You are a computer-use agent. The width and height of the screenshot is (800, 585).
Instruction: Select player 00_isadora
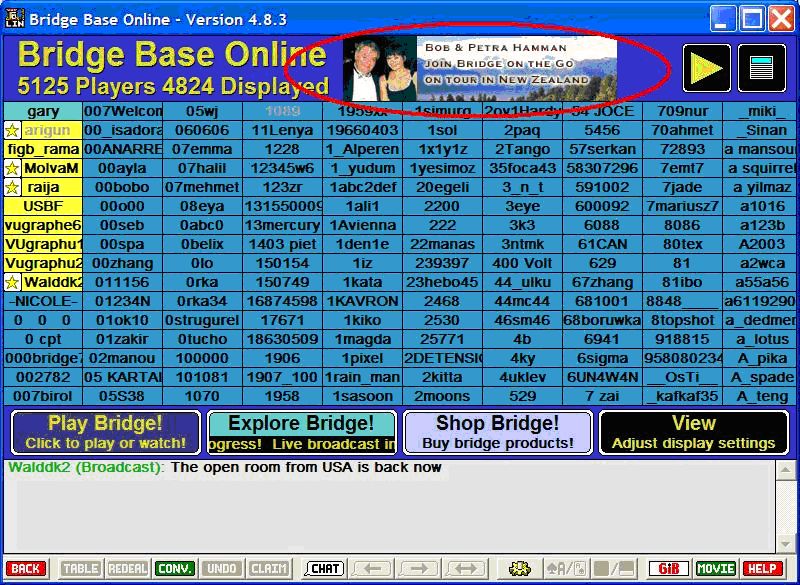click(x=122, y=131)
